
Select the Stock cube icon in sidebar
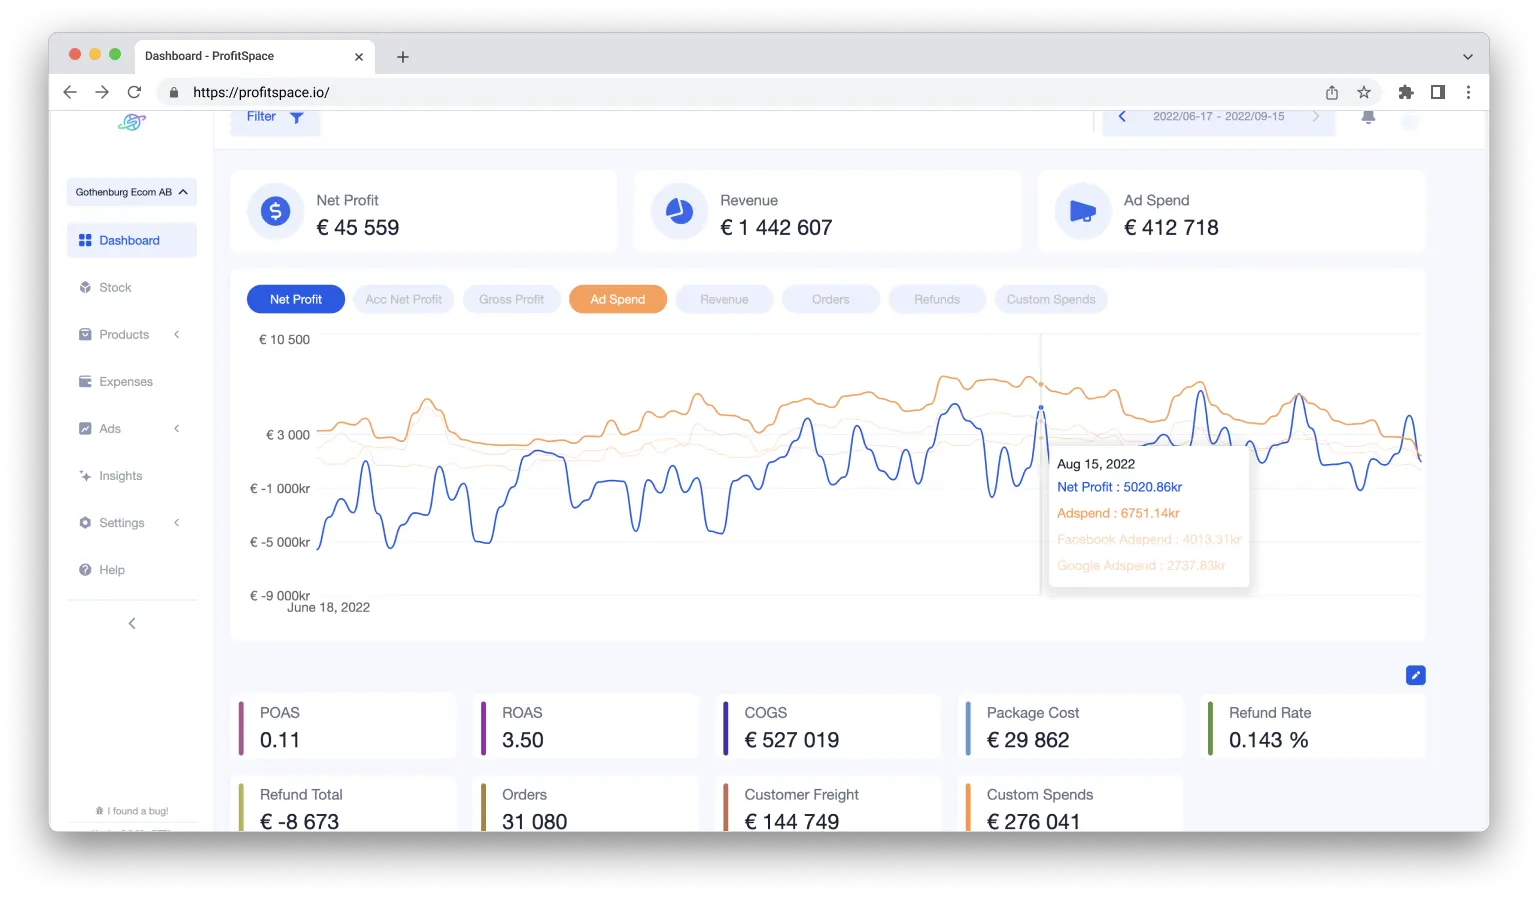[85, 287]
